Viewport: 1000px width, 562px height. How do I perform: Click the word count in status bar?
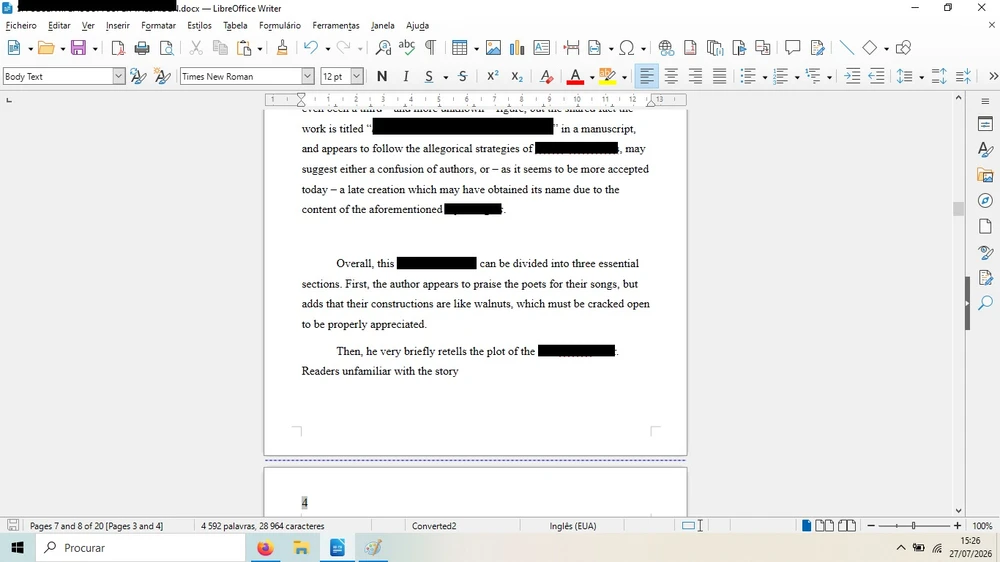(263, 526)
